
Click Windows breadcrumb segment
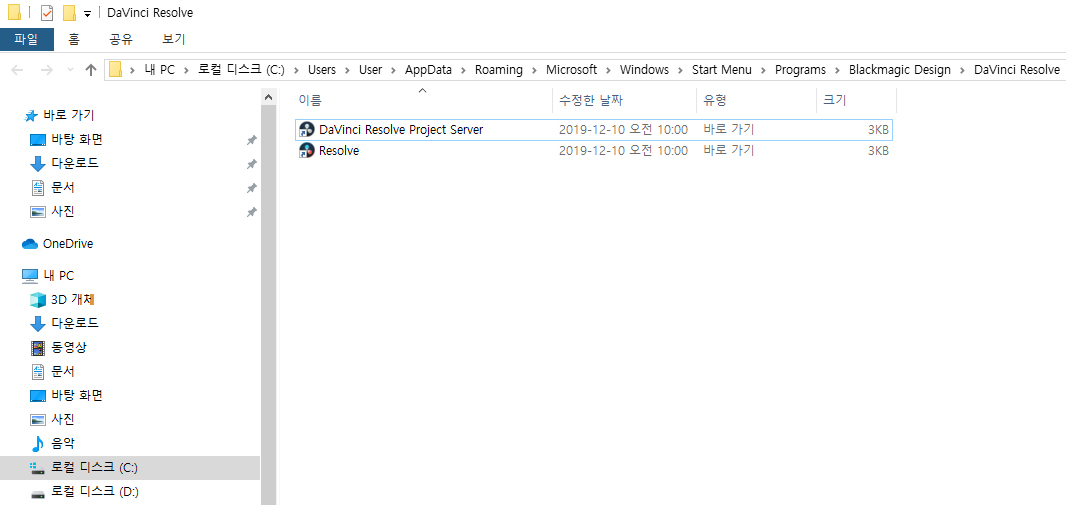(644, 69)
